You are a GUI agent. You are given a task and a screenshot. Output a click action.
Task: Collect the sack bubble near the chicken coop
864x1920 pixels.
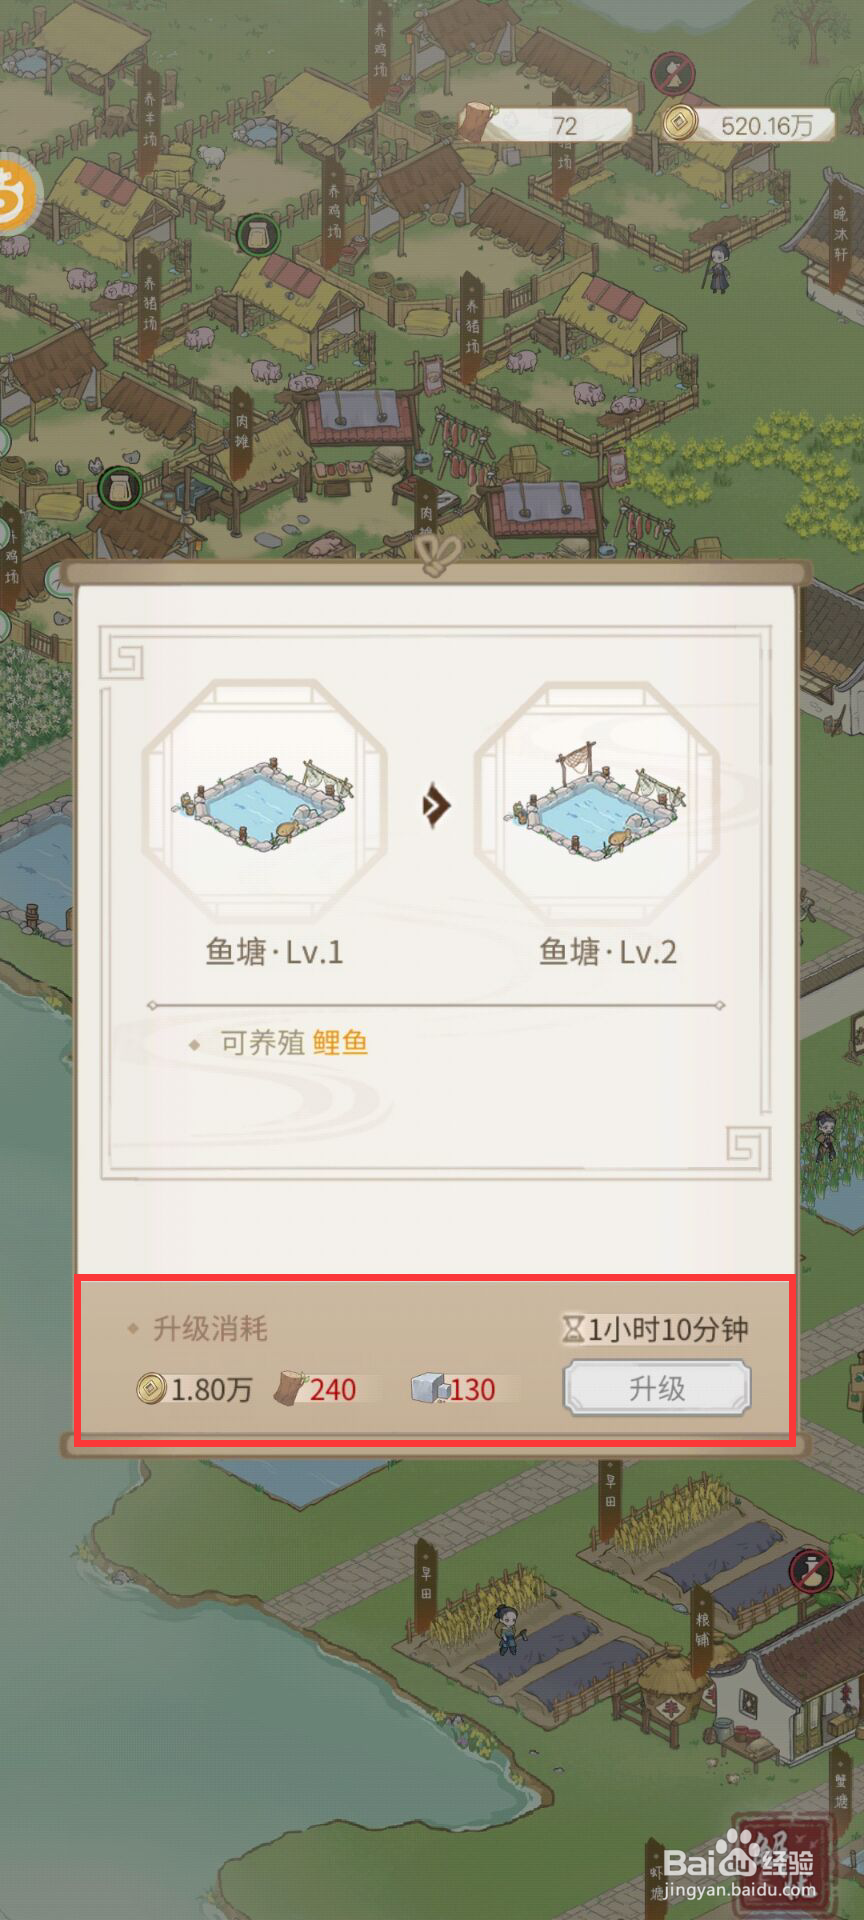tap(119, 489)
